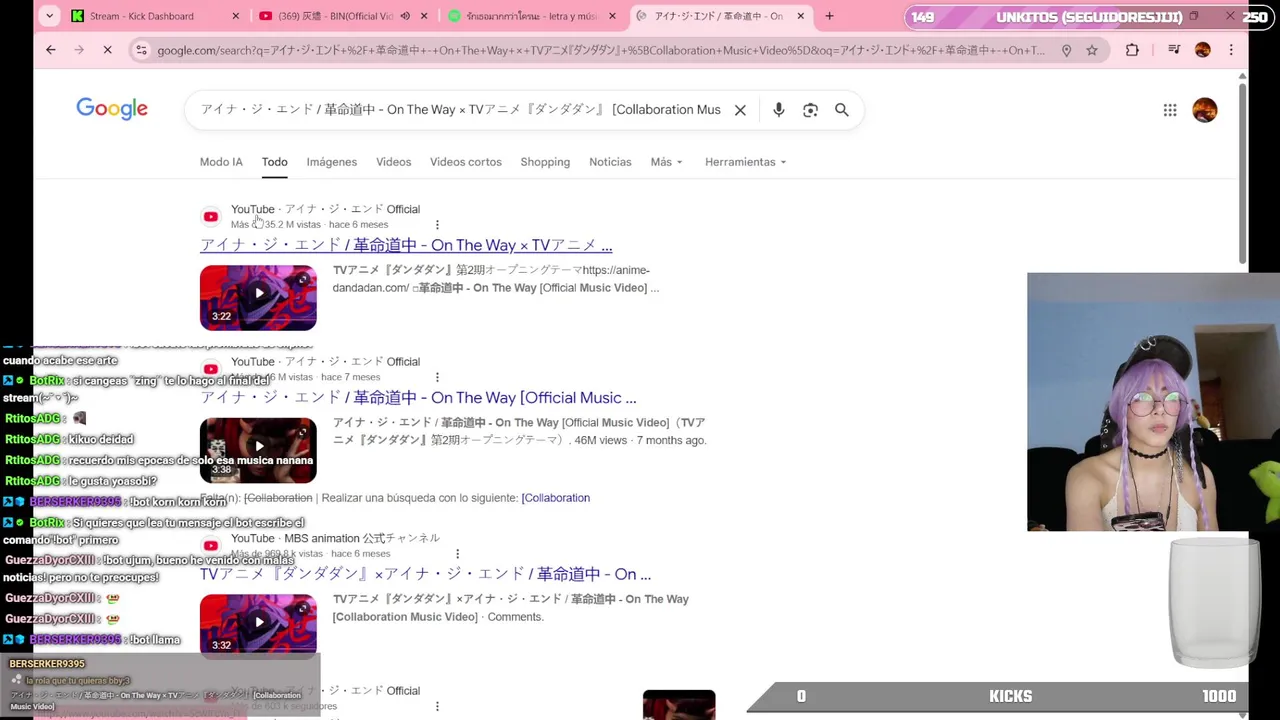Switch to the letra y música lyrics tab
Viewport: 1280px width, 720px height.
pyautogui.click(x=530, y=16)
